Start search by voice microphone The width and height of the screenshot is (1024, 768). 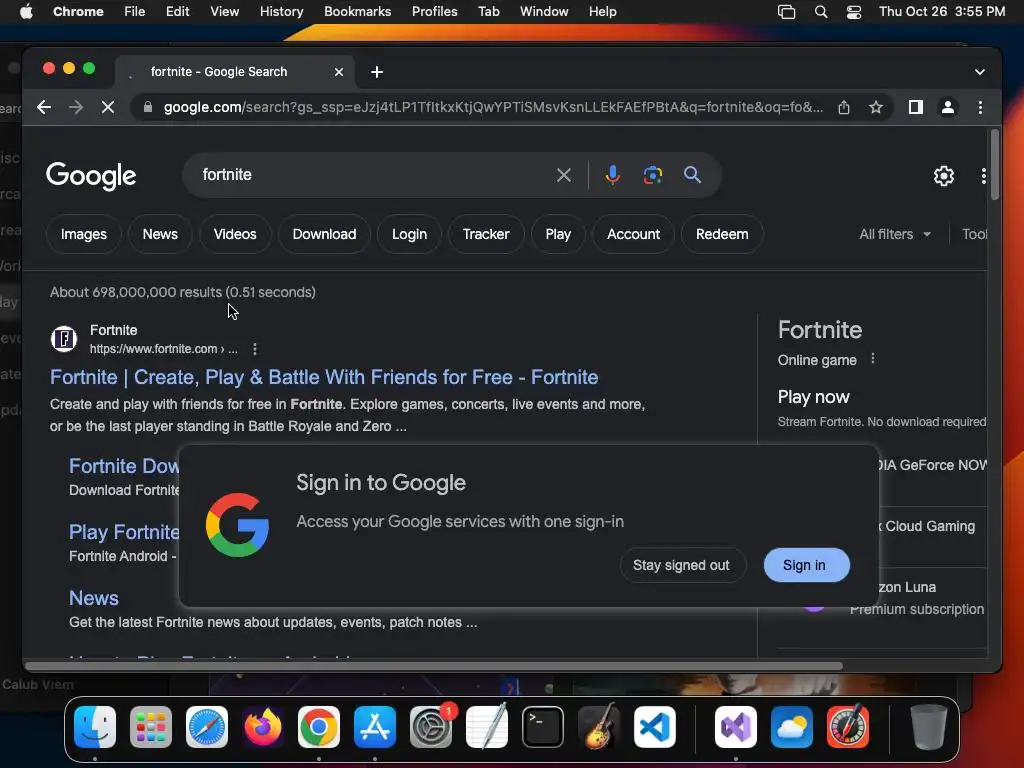[x=613, y=175]
